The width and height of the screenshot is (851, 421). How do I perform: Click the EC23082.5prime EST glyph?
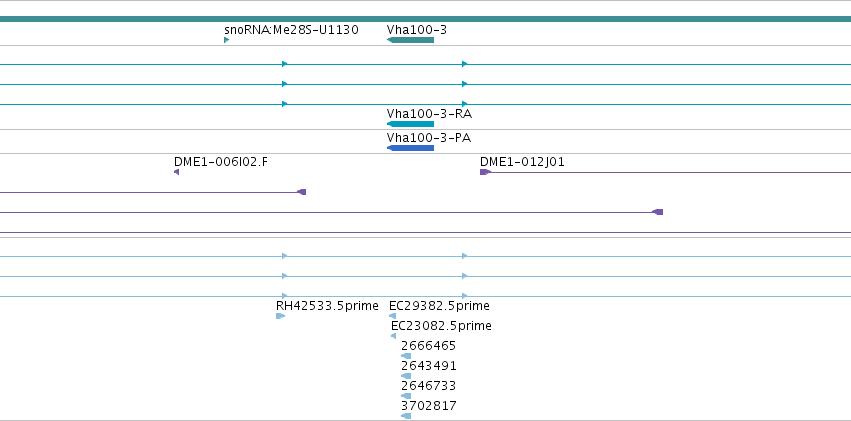pyautogui.click(x=393, y=336)
